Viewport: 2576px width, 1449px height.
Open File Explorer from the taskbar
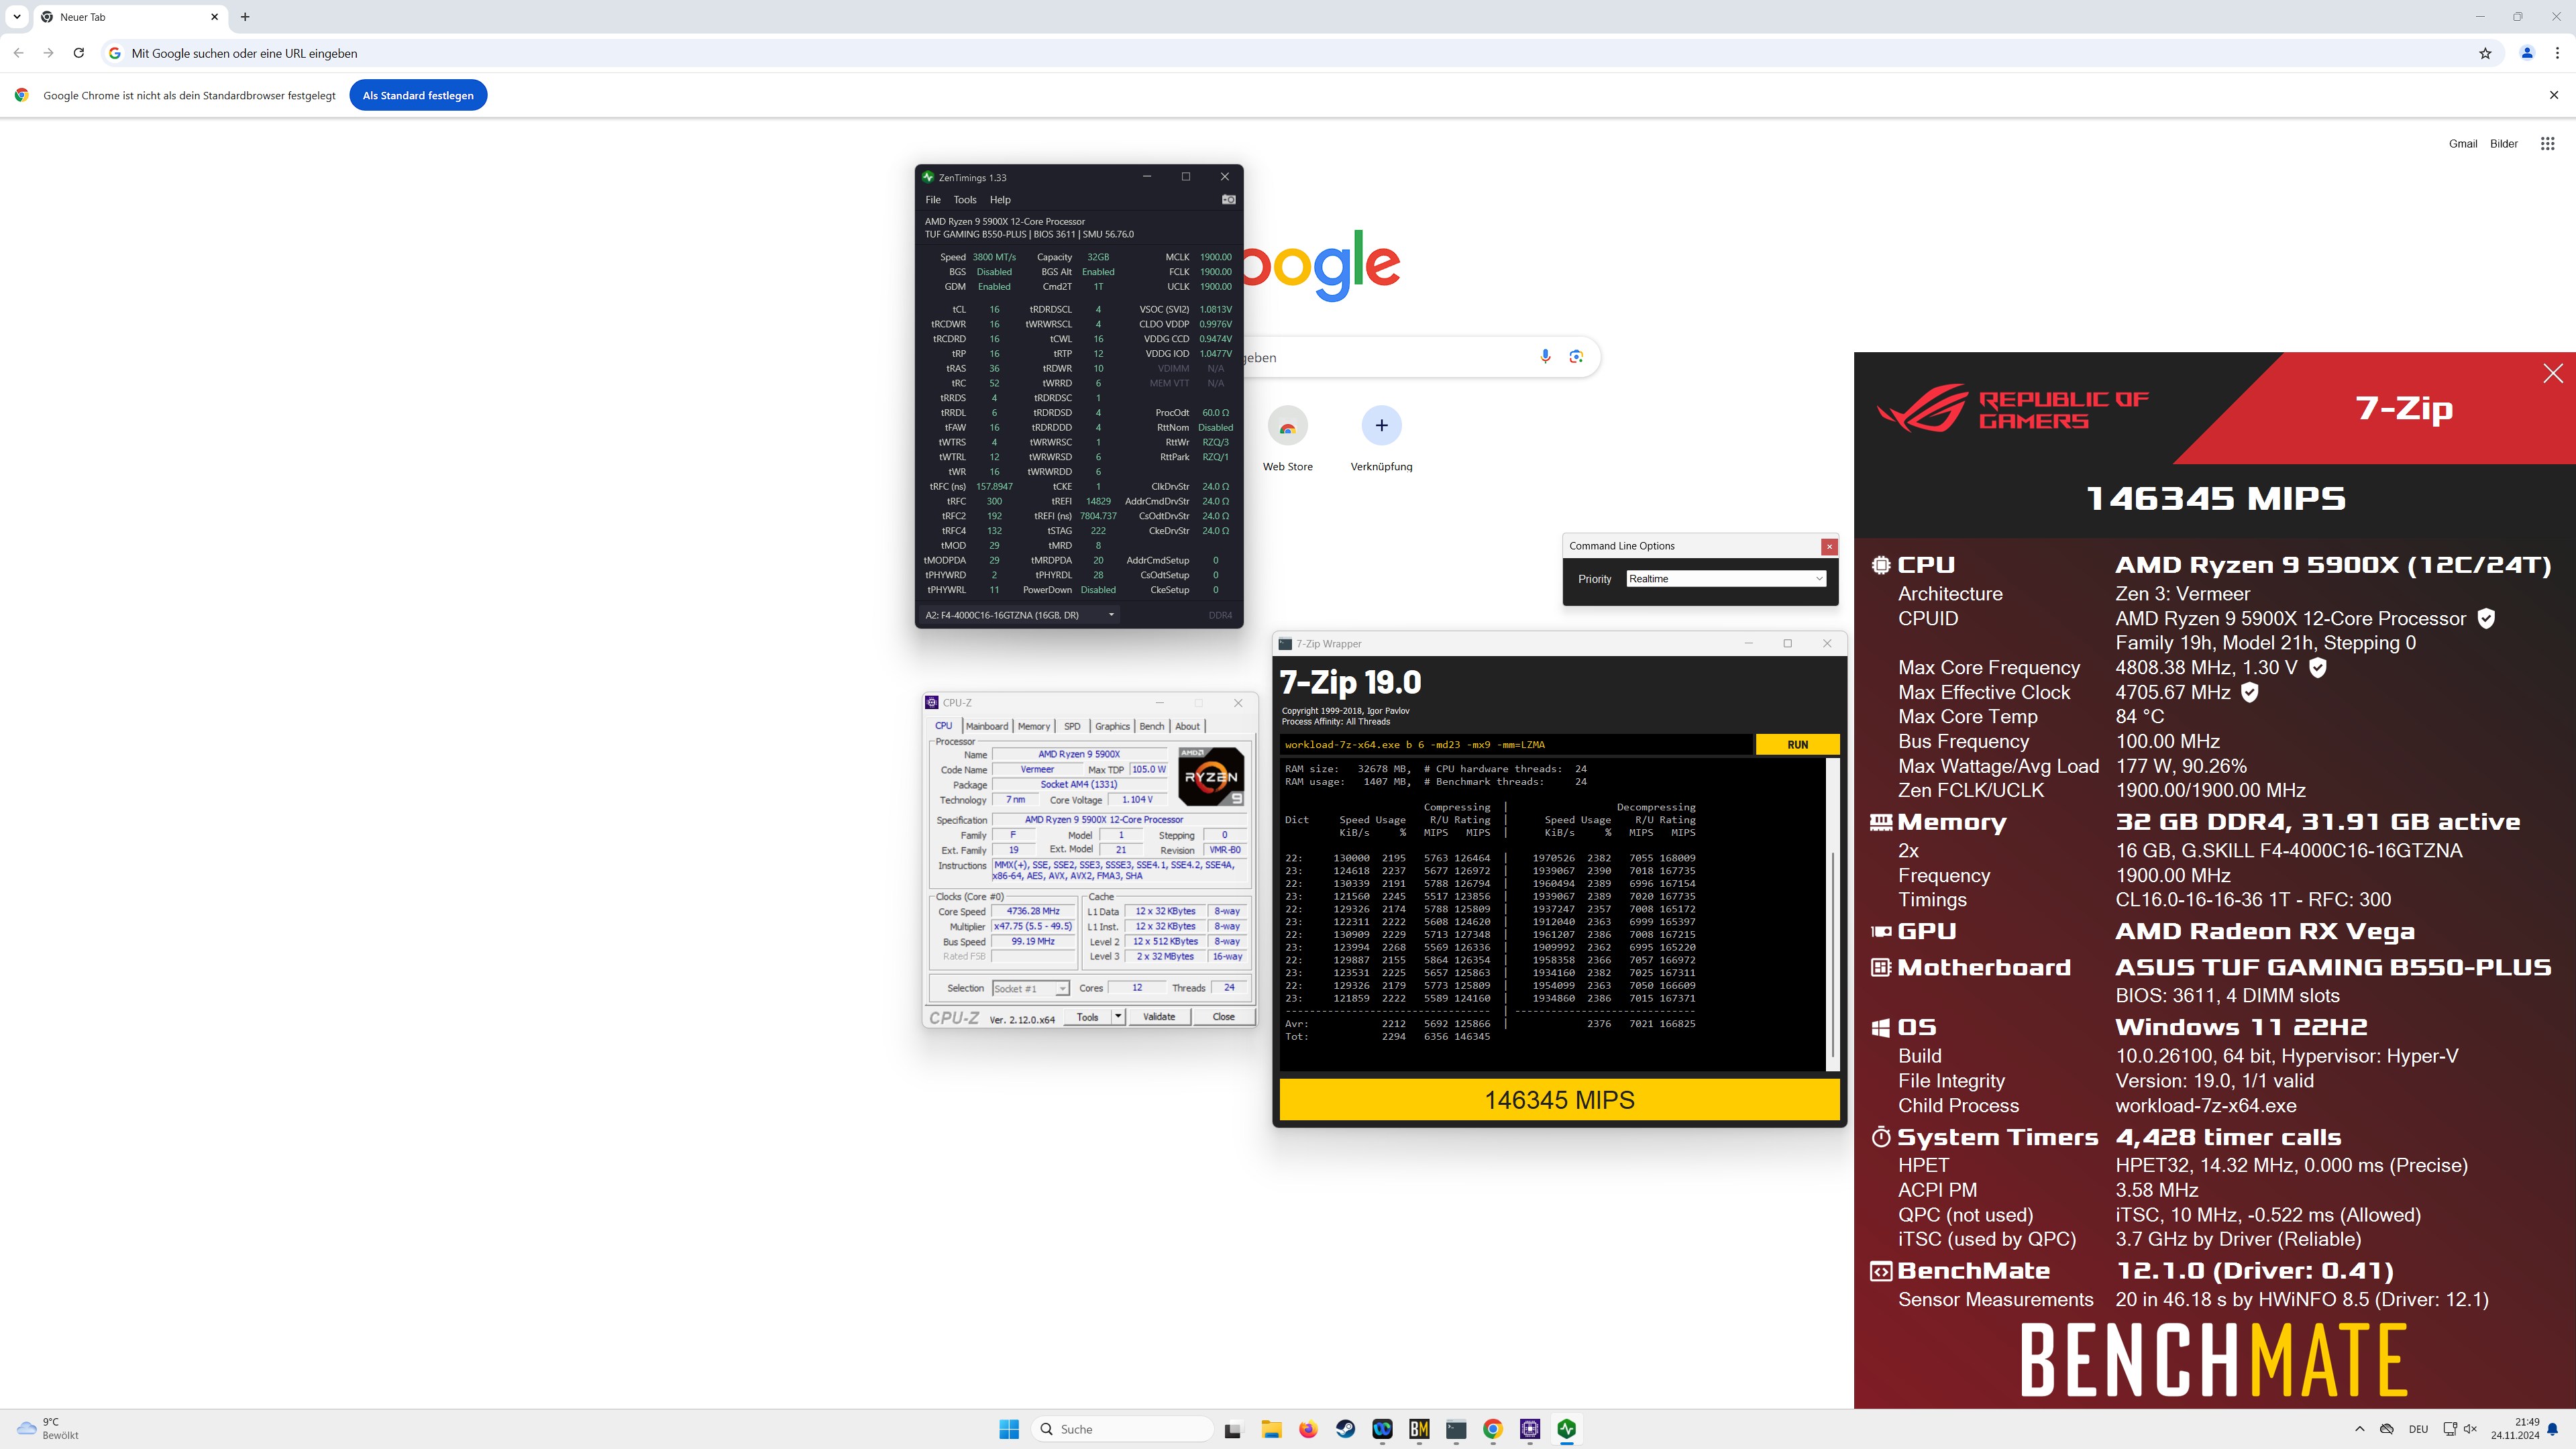click(1271, 1429)
